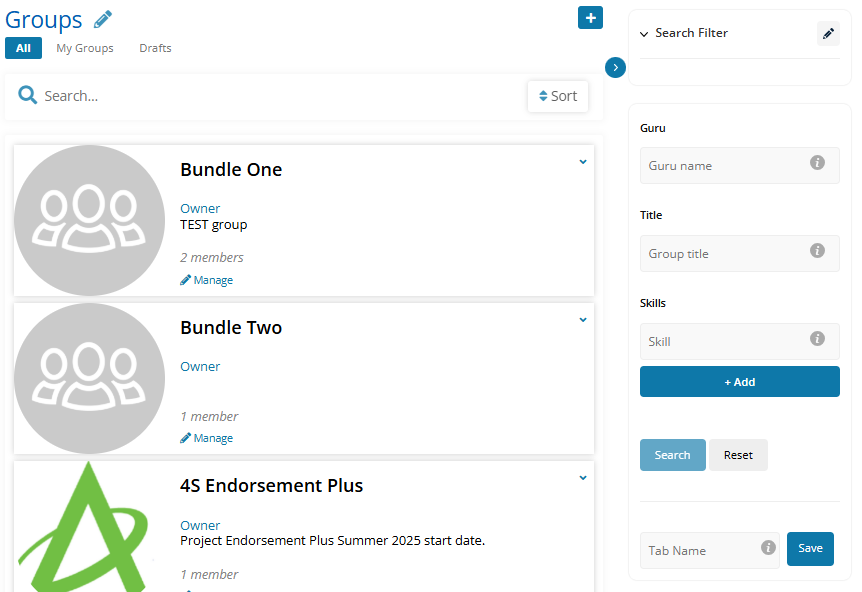Click the Skill field info icon
Screen dimensions: 862x592
[x=817, y=339]
